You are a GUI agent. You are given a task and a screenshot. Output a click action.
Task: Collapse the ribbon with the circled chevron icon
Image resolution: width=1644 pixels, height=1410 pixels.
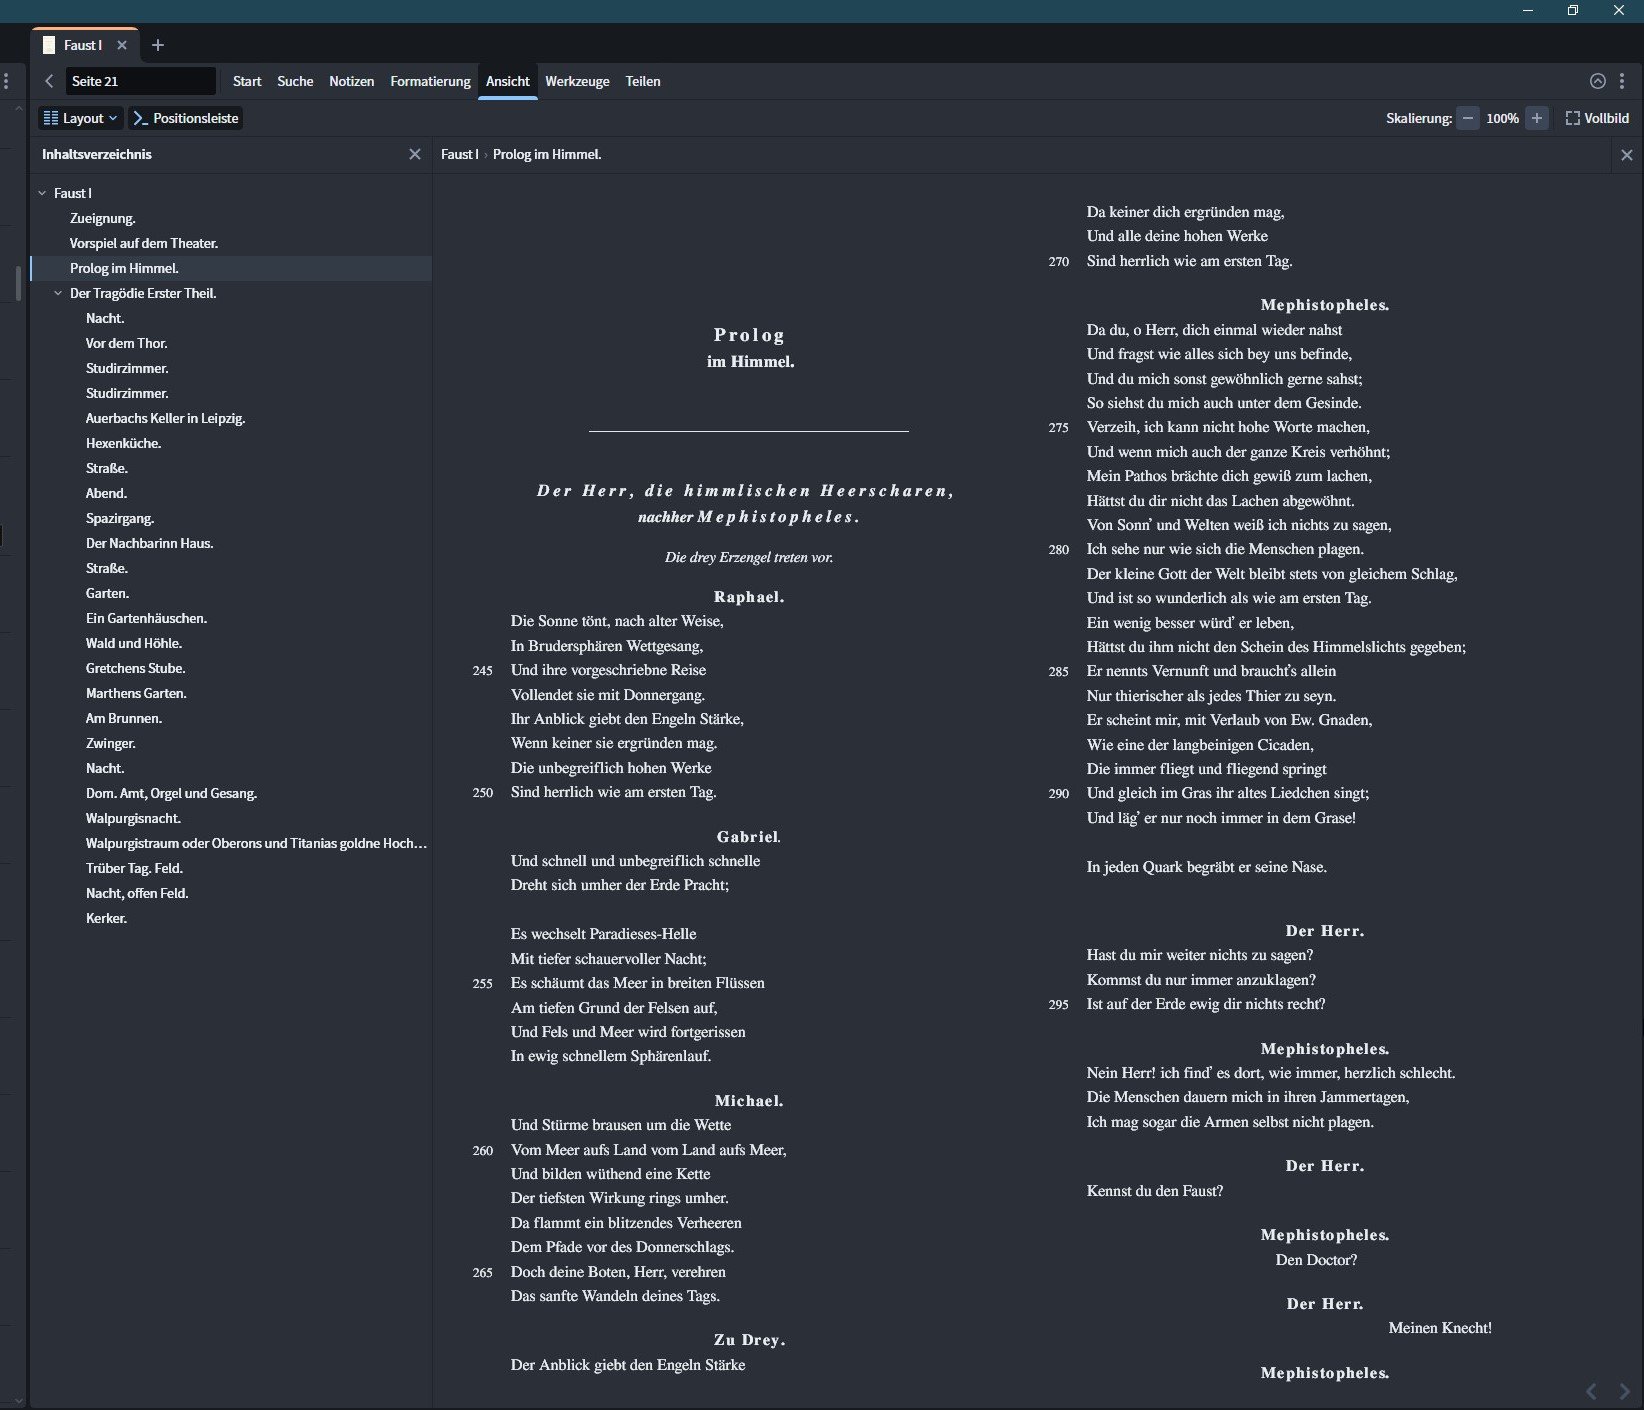click(x=1598, y=81)
